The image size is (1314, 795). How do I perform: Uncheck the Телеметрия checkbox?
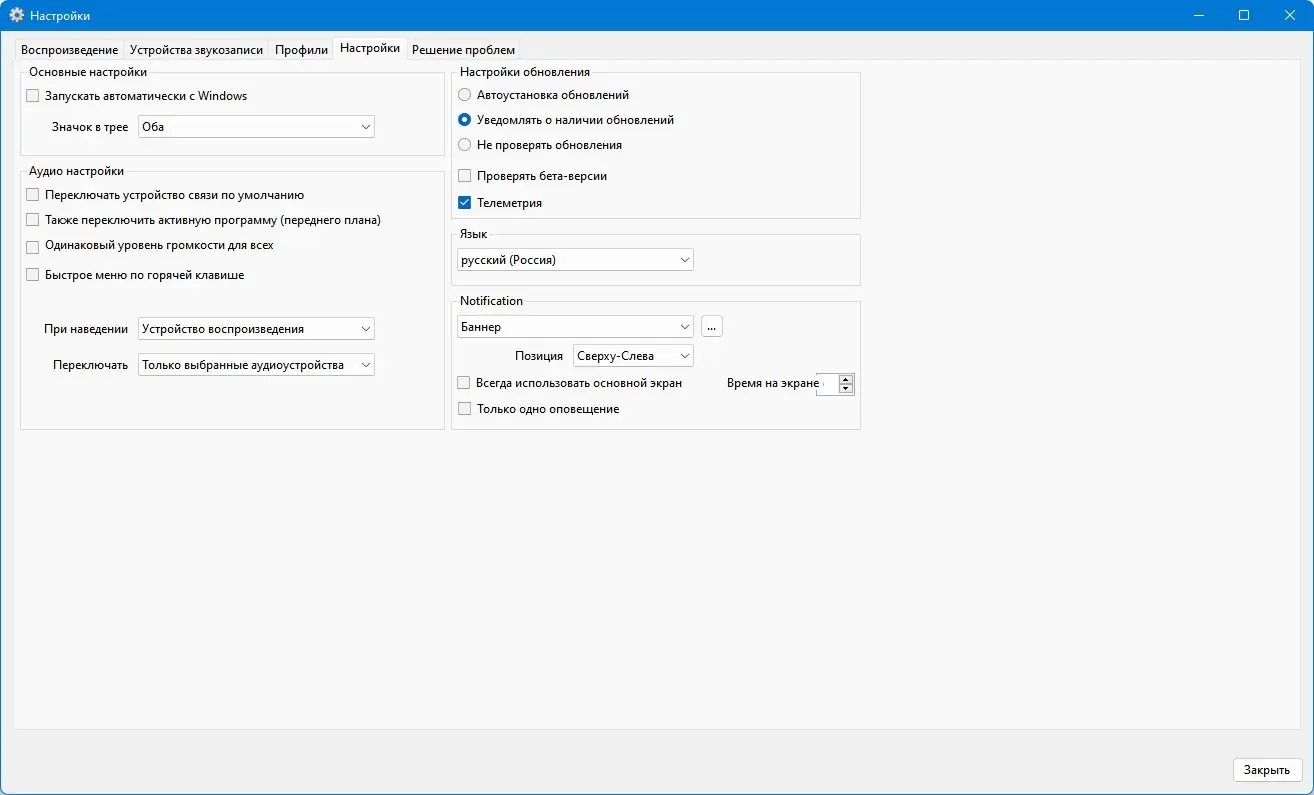point(464,203)
